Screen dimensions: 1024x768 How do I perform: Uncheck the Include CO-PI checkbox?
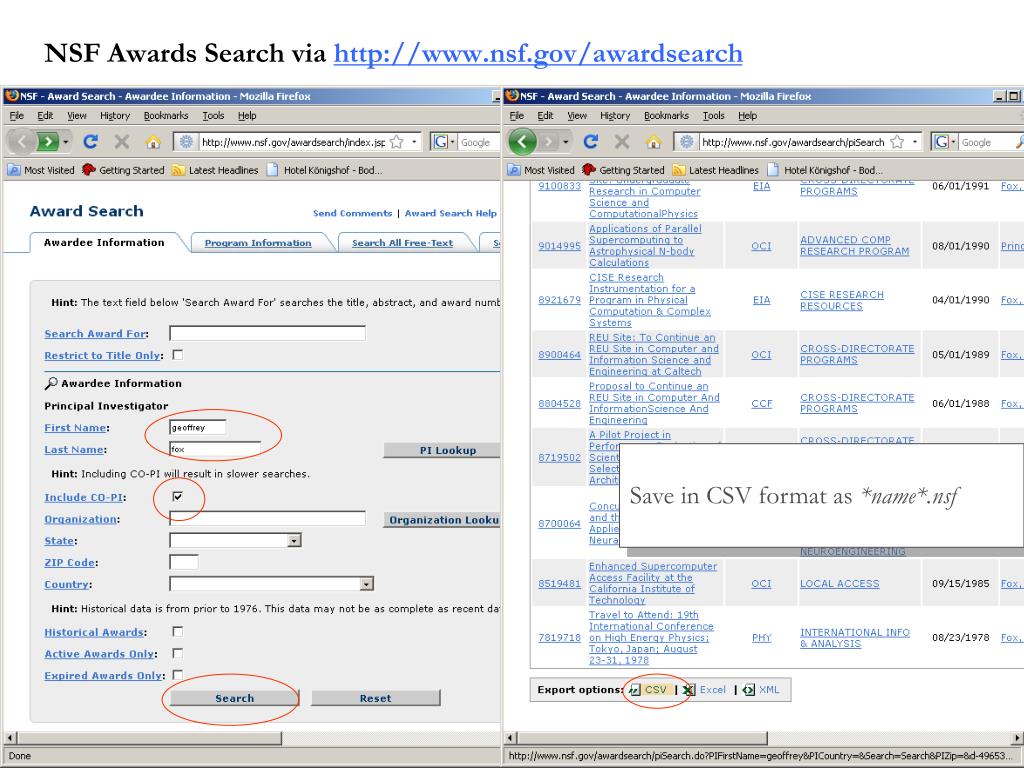pyautogui.click(x=178, y=497)
